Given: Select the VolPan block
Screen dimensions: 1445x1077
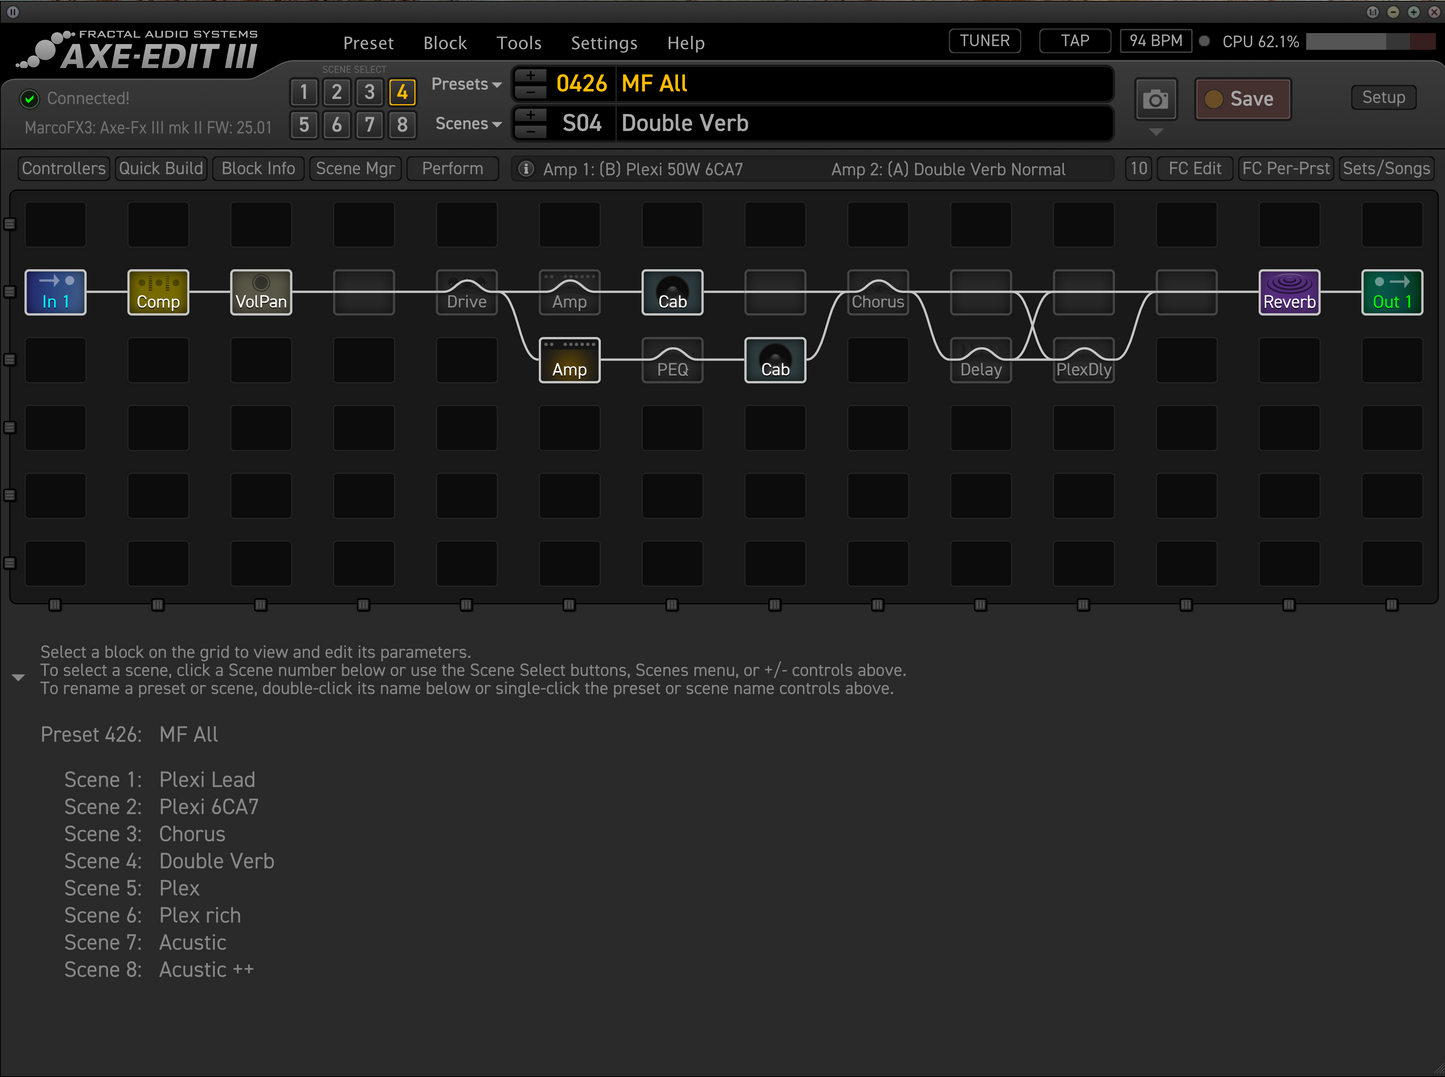Looking at the screenshot, I should [x=261, y=292].
